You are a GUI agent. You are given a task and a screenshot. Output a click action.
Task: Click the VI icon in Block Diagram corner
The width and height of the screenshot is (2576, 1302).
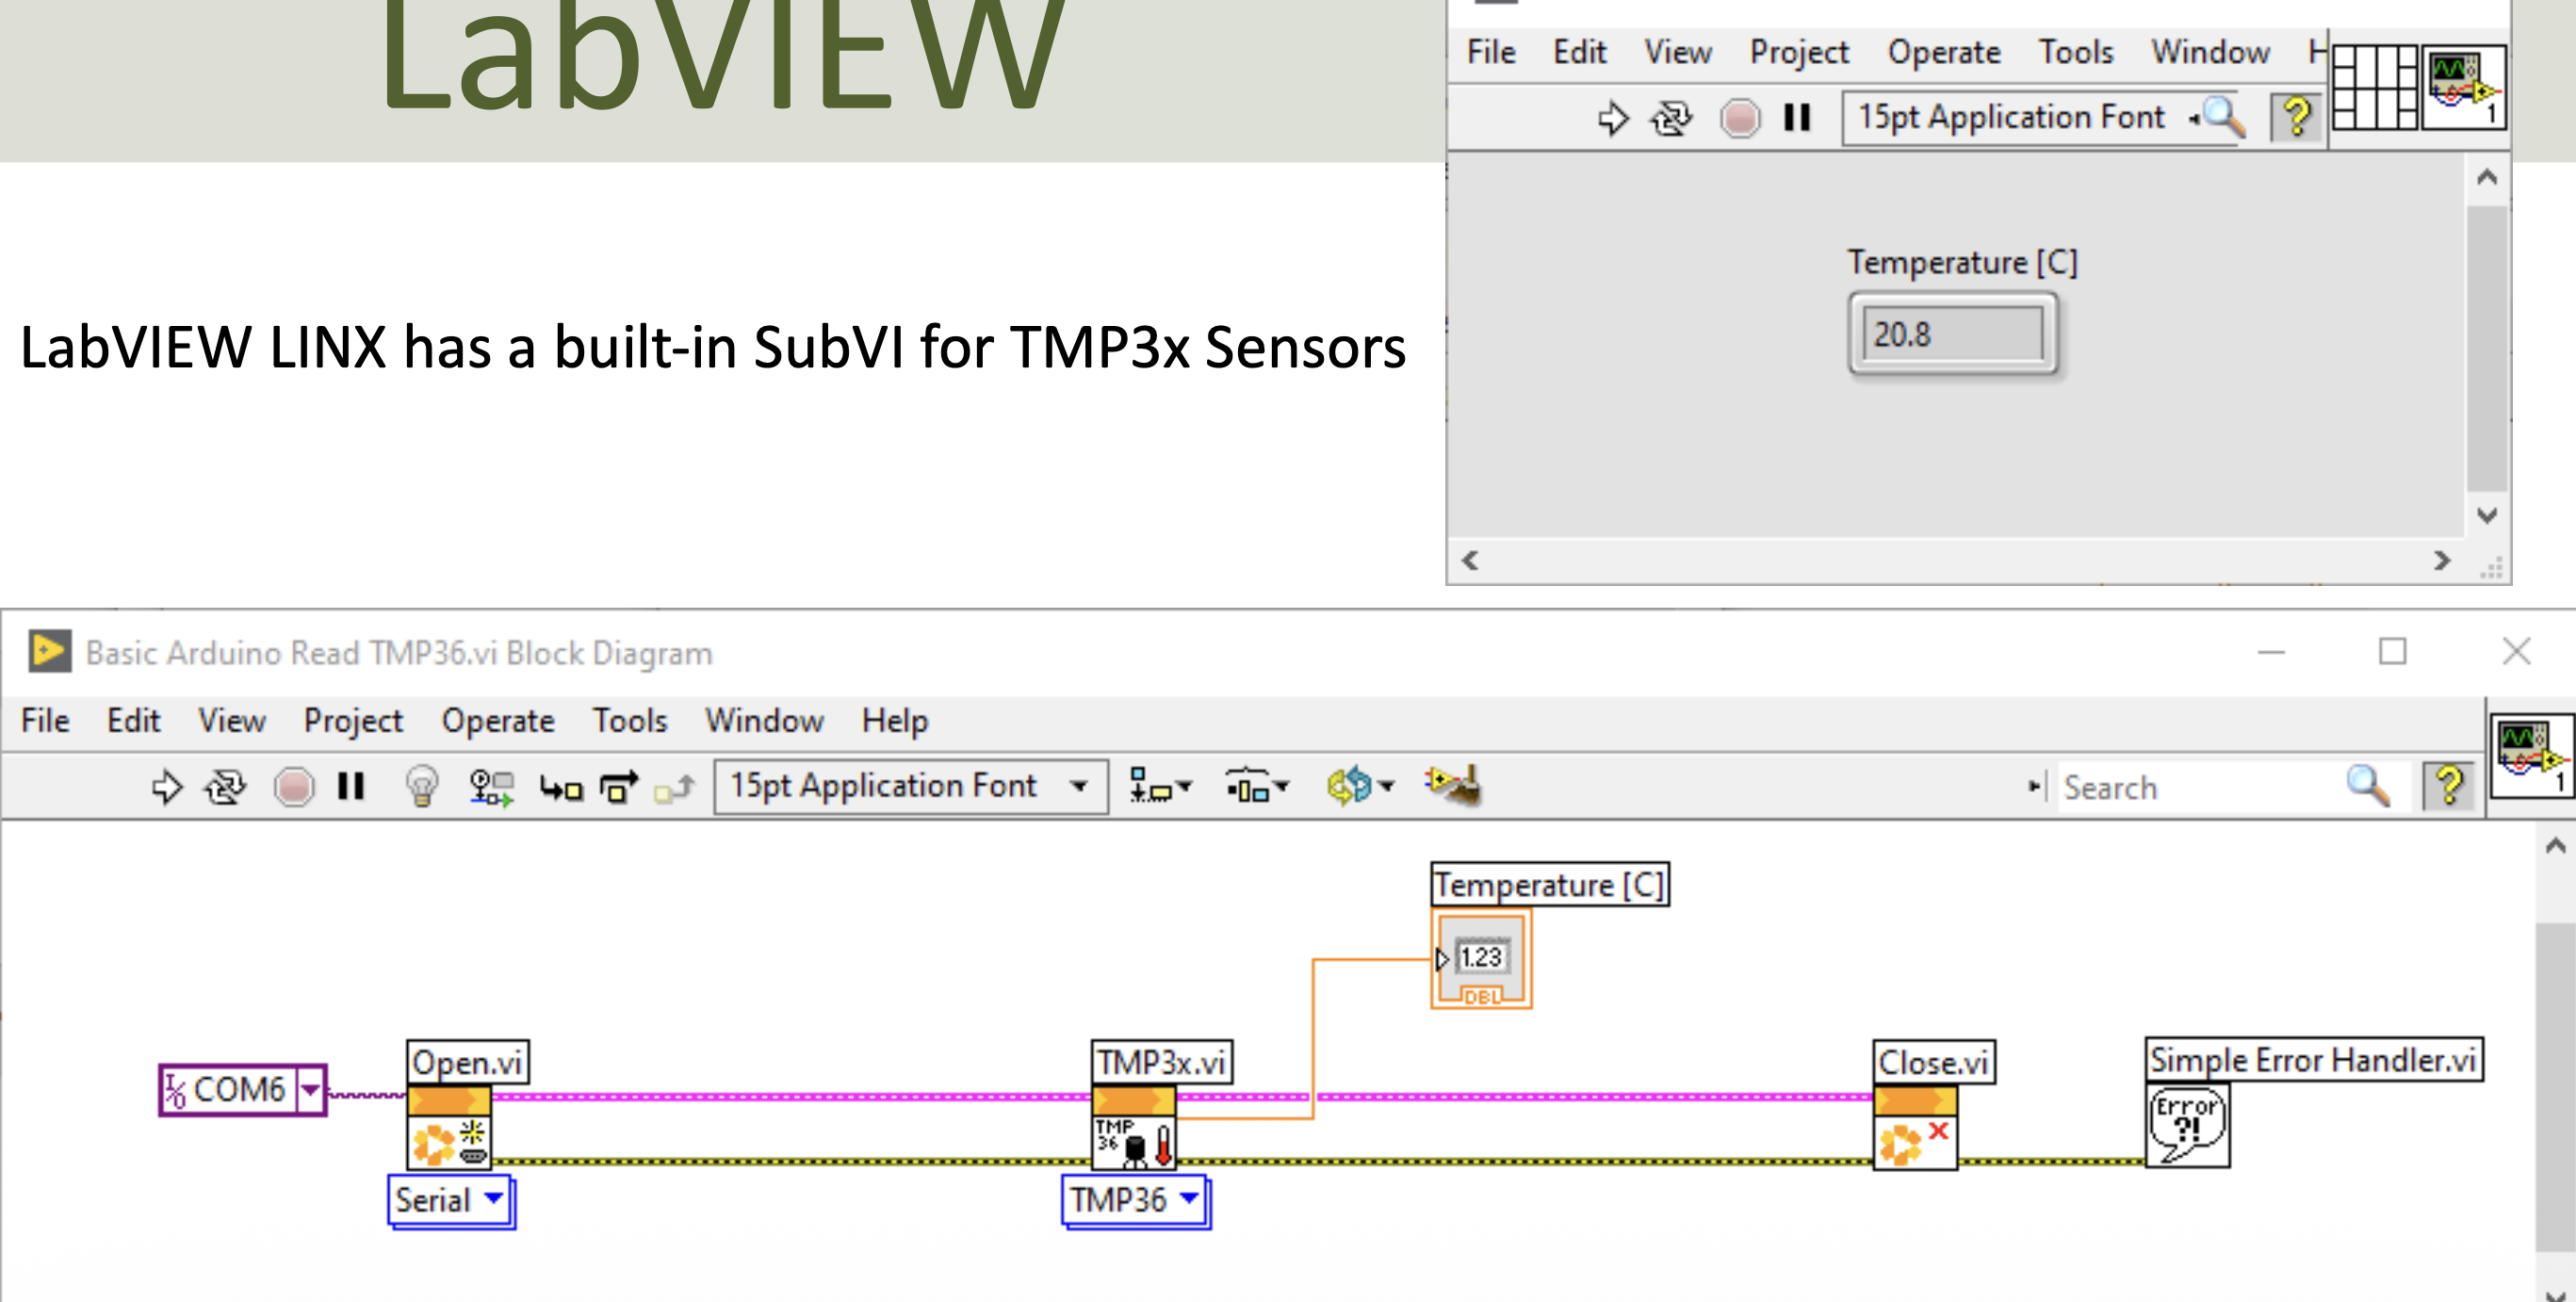(x=2532, y=755)
